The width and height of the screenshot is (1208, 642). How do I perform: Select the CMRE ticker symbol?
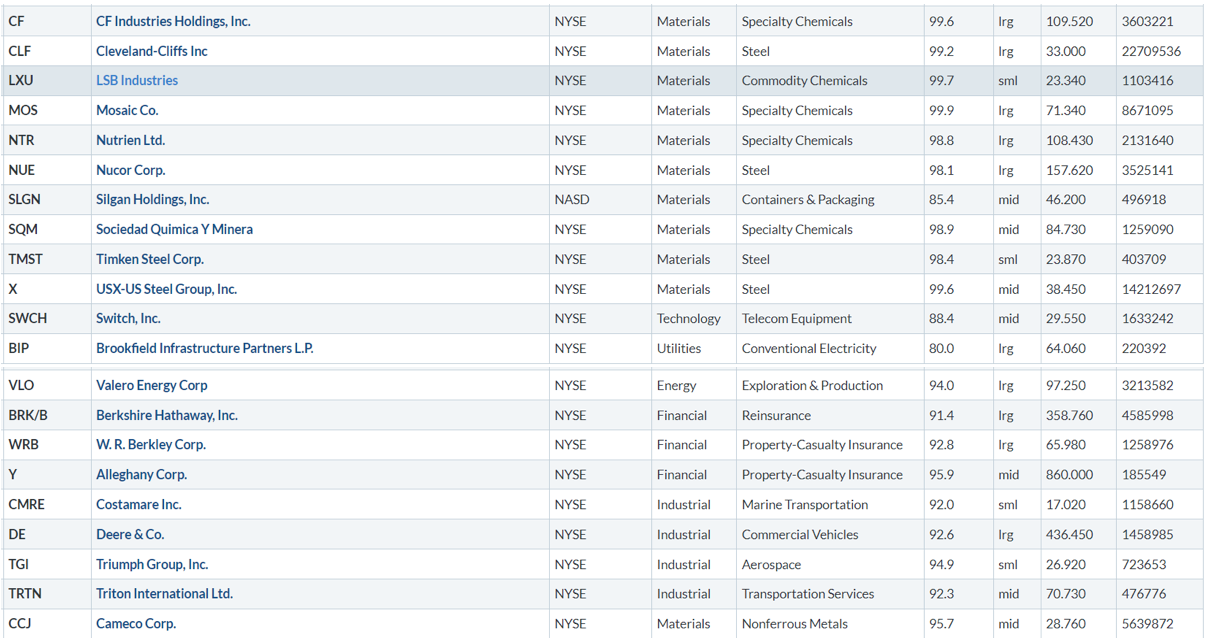coord(26,505)
